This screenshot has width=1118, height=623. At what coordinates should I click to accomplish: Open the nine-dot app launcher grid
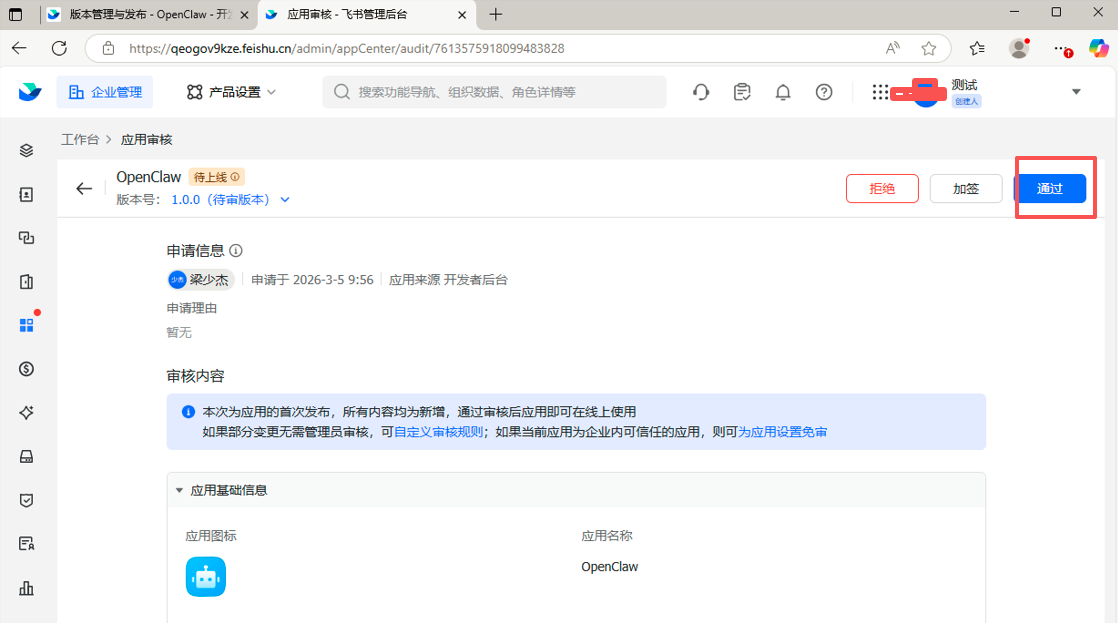[x=879, y=91]
